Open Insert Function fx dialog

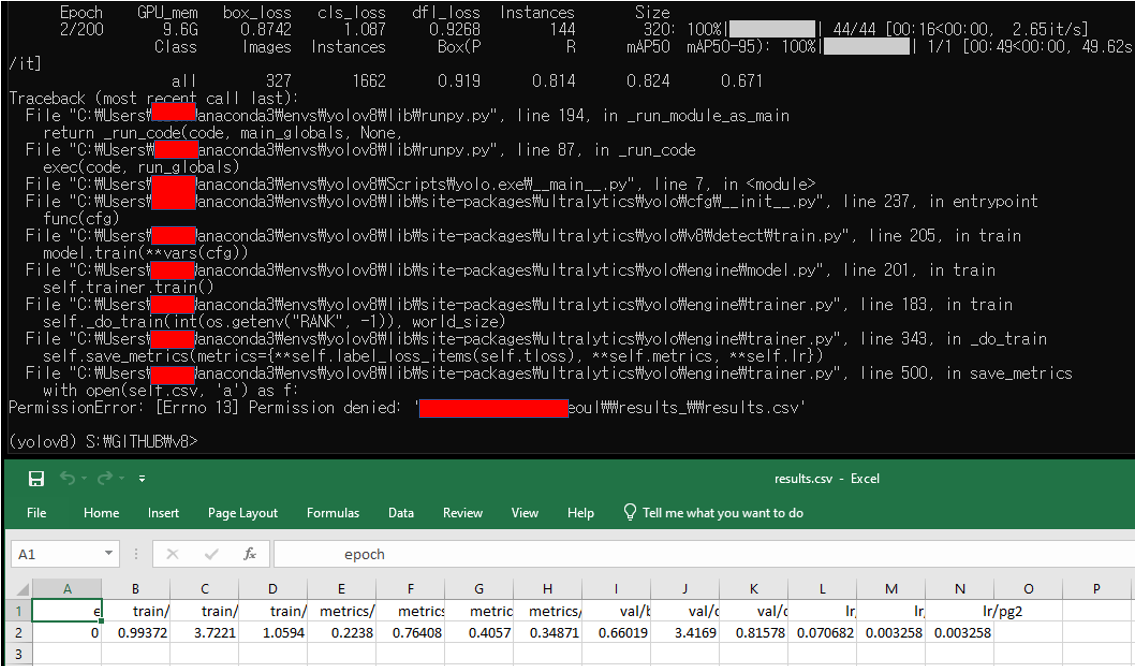tap(250, 554)
